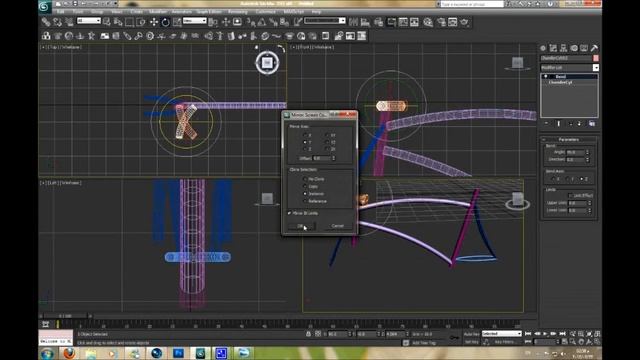Click the Bend Direction value field

[x=576, y=160]
